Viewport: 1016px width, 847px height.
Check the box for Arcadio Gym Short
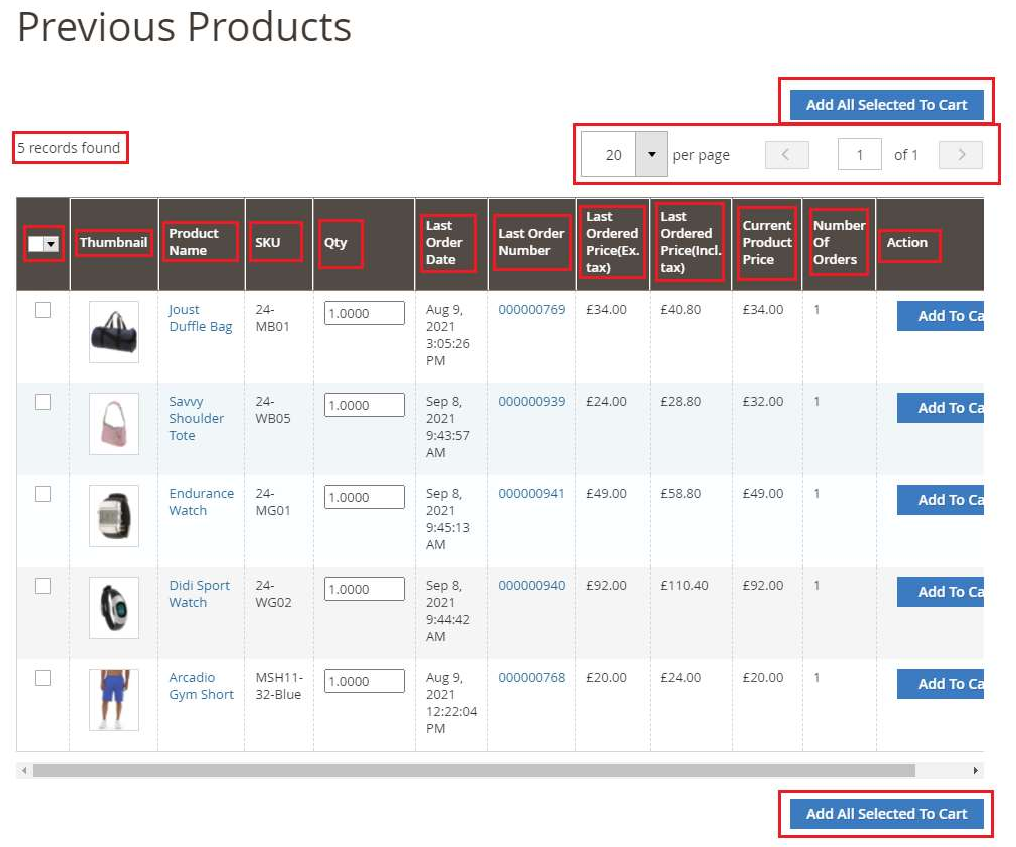tap(43, 678)
